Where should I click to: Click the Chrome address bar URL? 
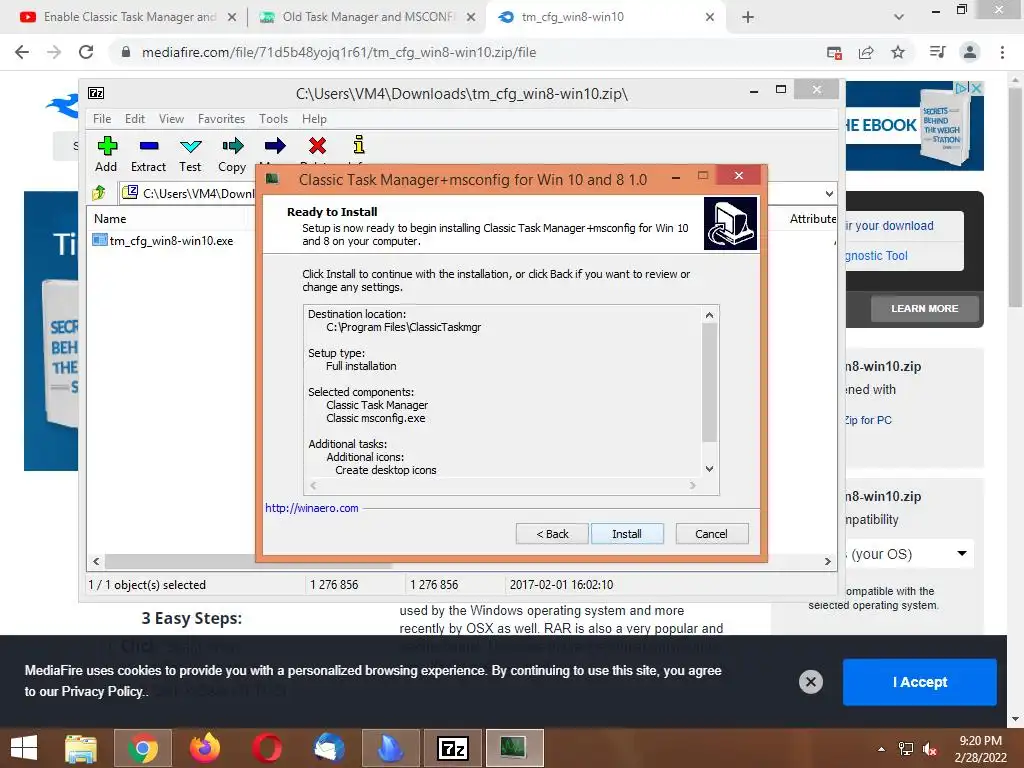pyautogui.click(x=339, y=52)
